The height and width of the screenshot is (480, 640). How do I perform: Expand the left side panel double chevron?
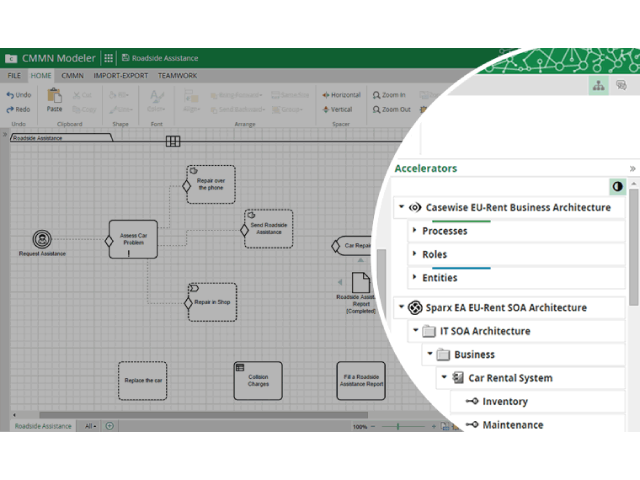click(4, 134)
